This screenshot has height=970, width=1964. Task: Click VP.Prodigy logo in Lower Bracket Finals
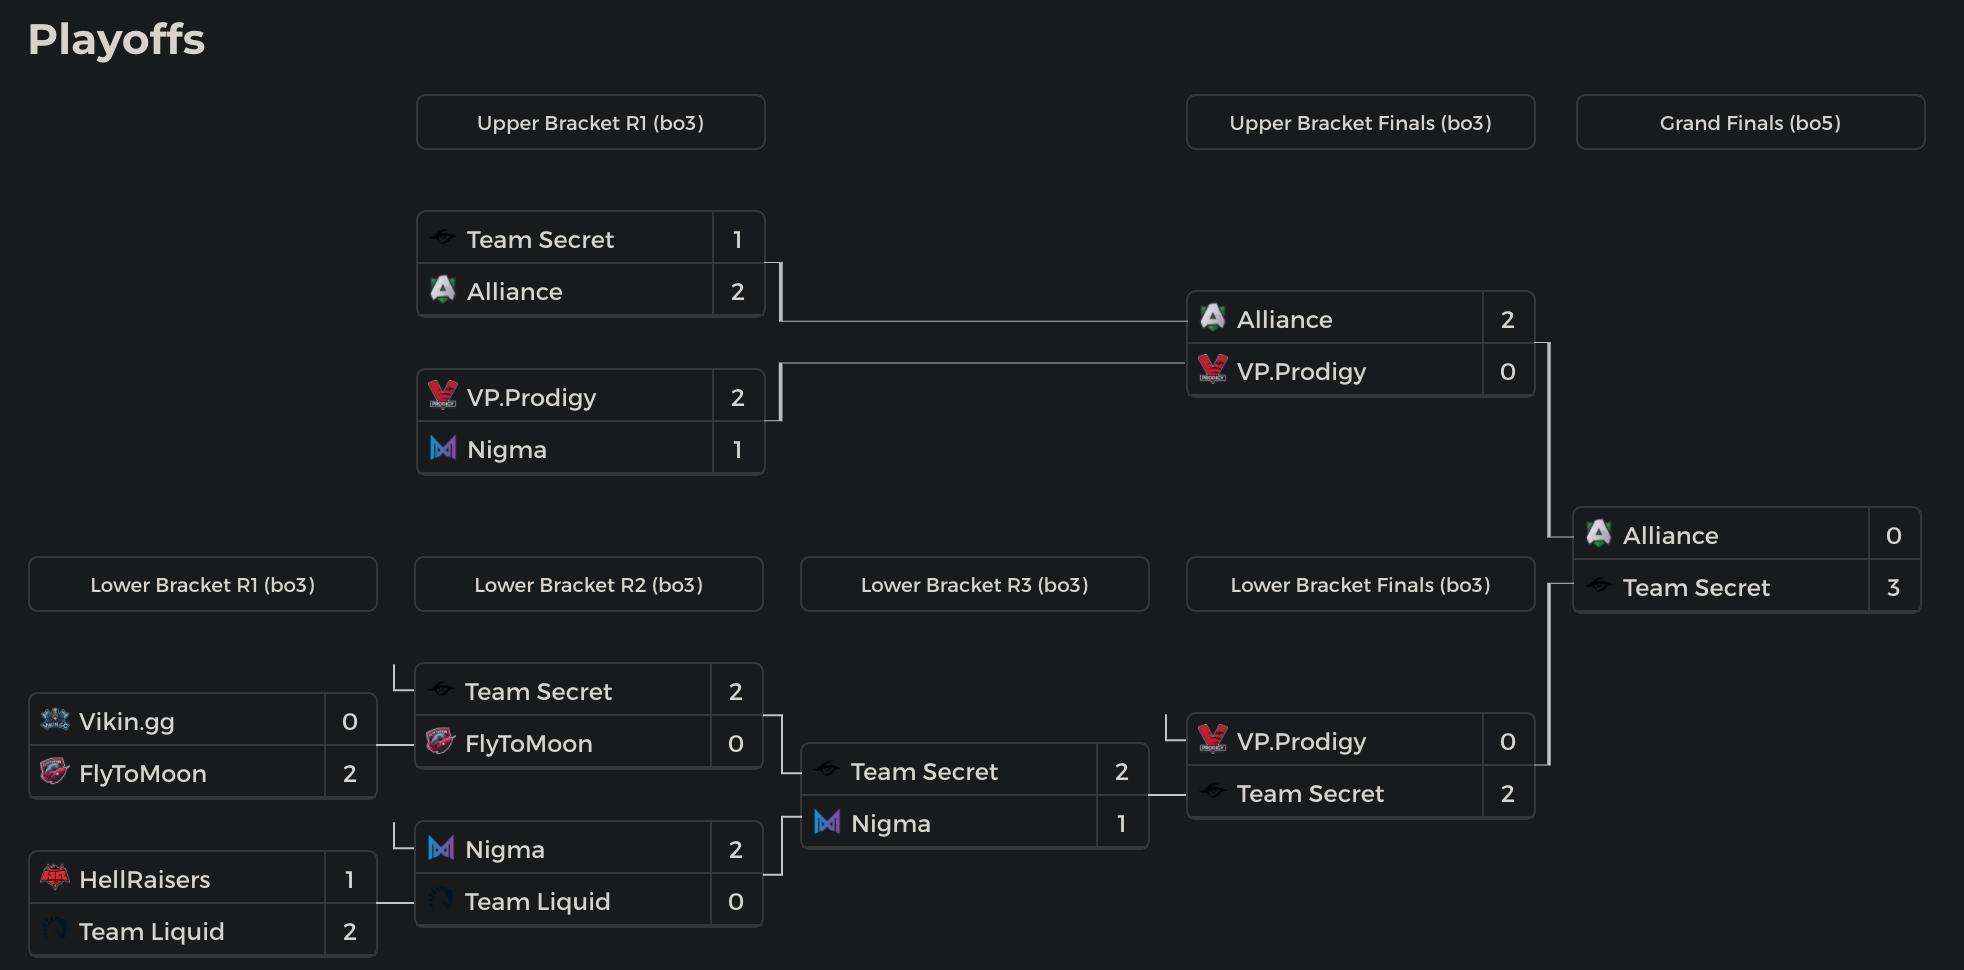coord(1212,740)
